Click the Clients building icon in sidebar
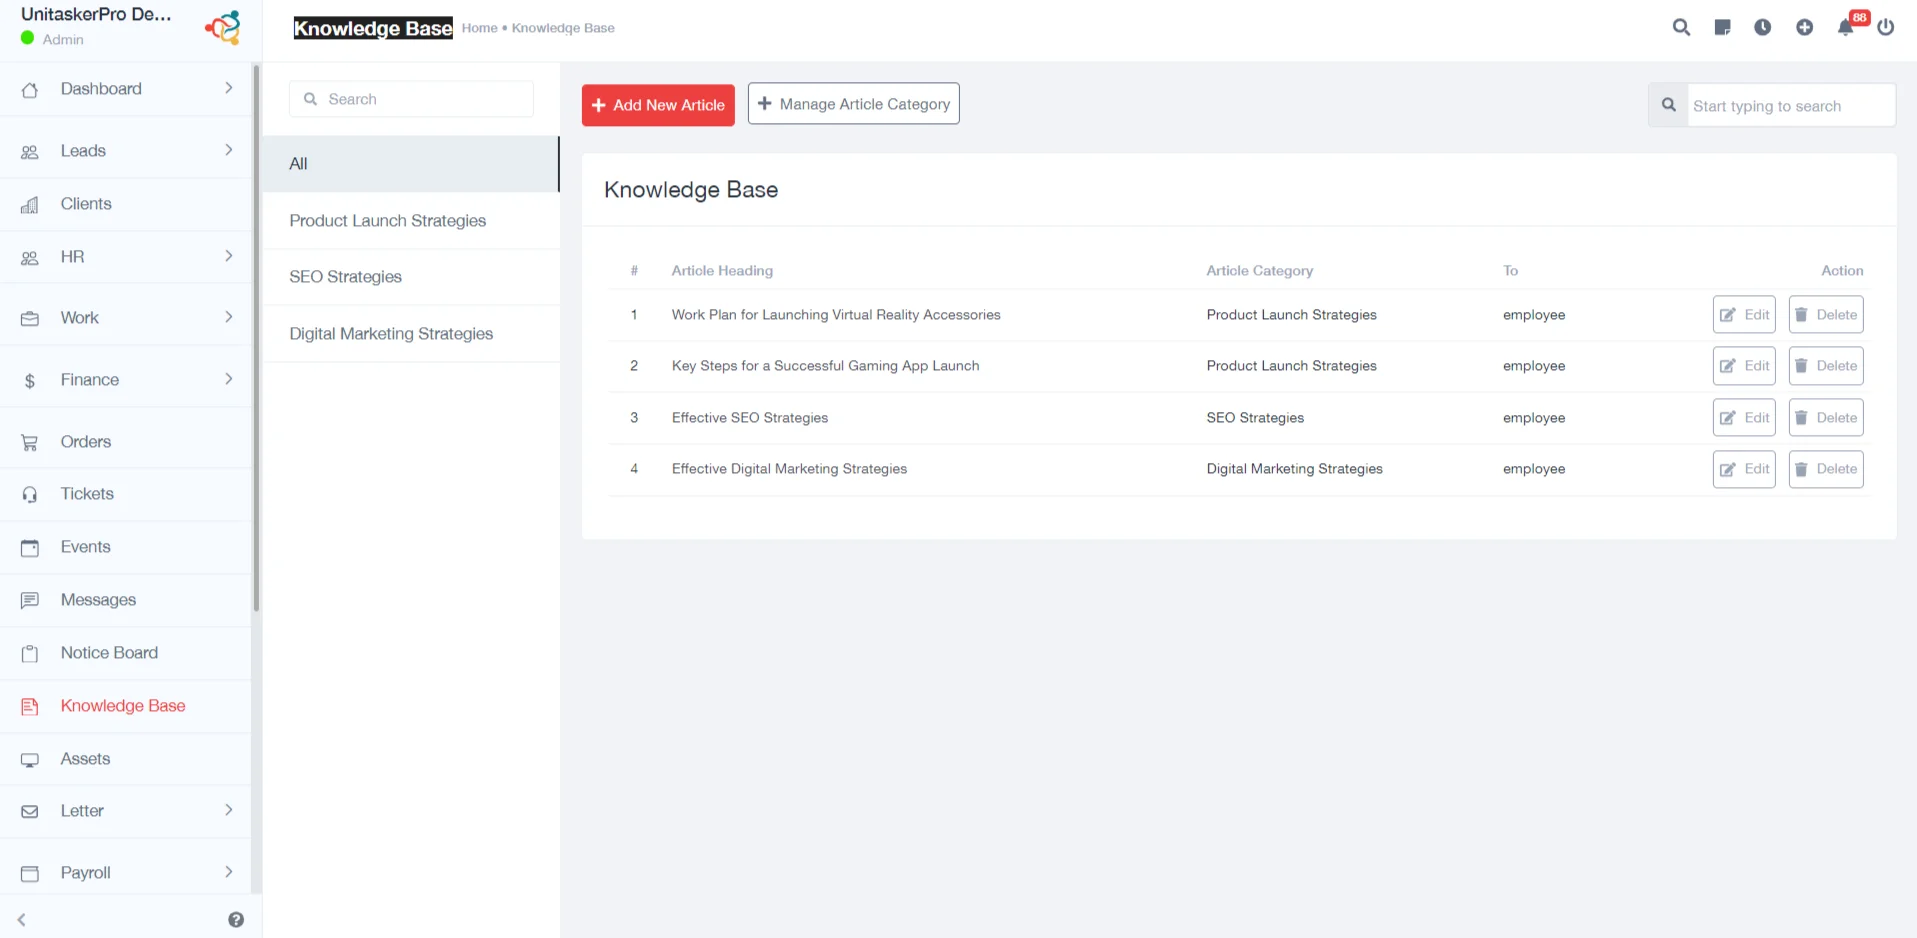Image resolution: width=1917 pixels, height=938 pixels. (30, 205)
